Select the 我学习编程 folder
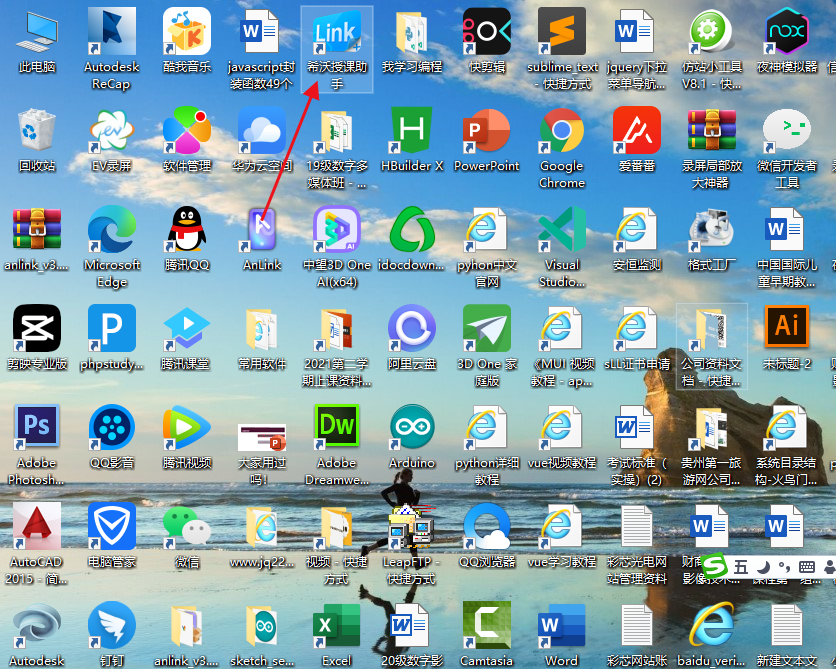Image resolution: width=836 pixels, height=669 pixels. click(412, 33)
